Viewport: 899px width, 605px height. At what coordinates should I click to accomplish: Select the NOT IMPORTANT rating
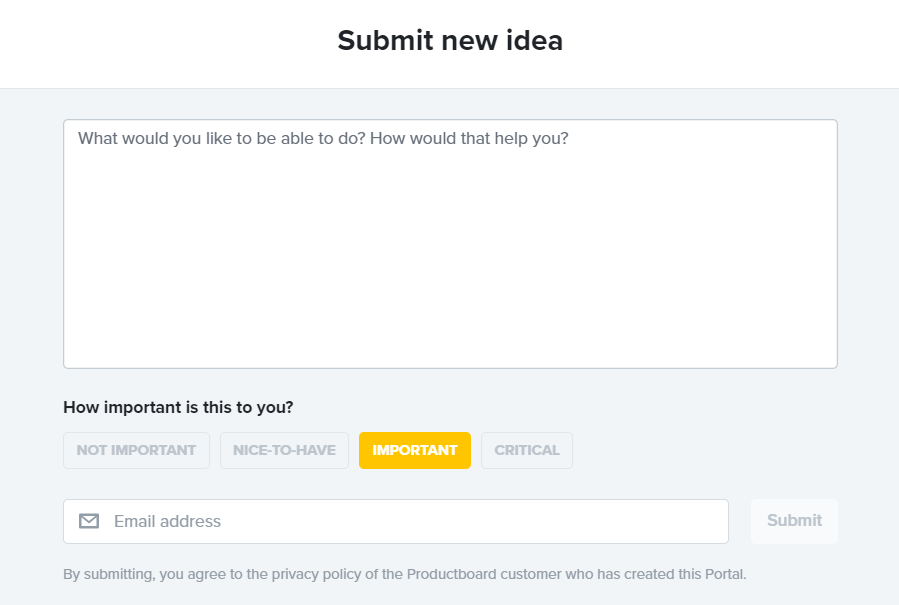point(136,450)
